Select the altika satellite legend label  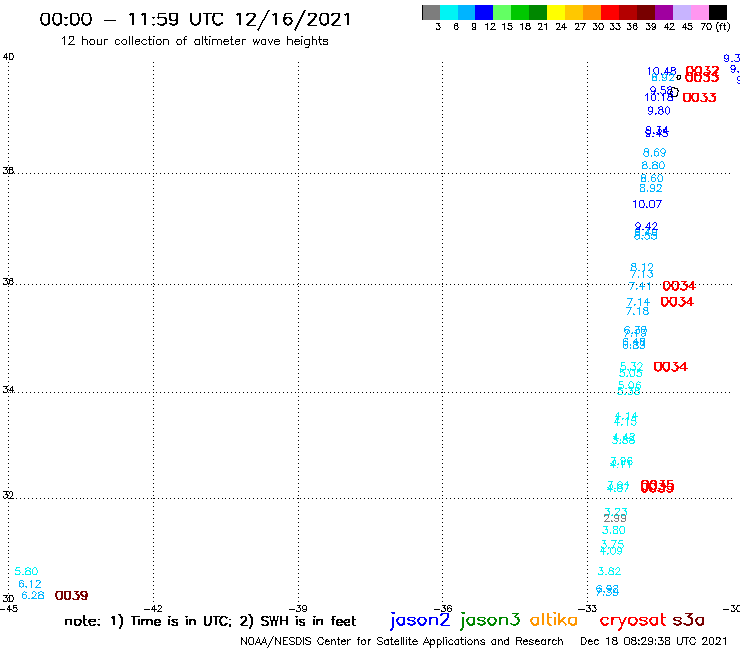[x=553, y=620]
